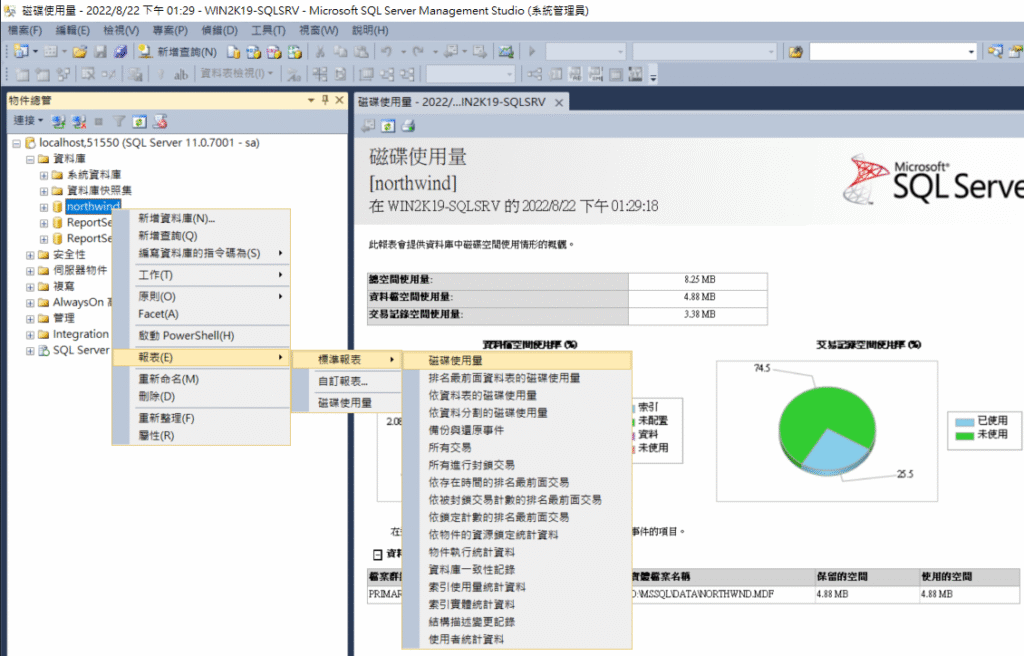The image size is (1024, 656).
Task: Select 新增資料庫(N)... in context menu
Action: pyautogui.click(x=201, y=218)
